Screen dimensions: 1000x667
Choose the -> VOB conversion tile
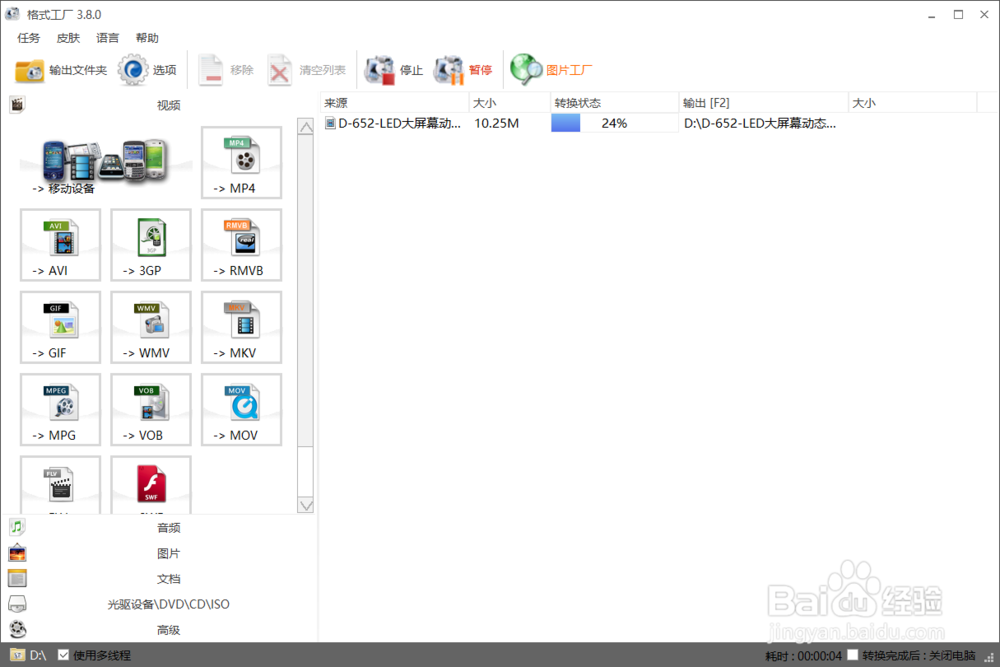click(151, 409)
